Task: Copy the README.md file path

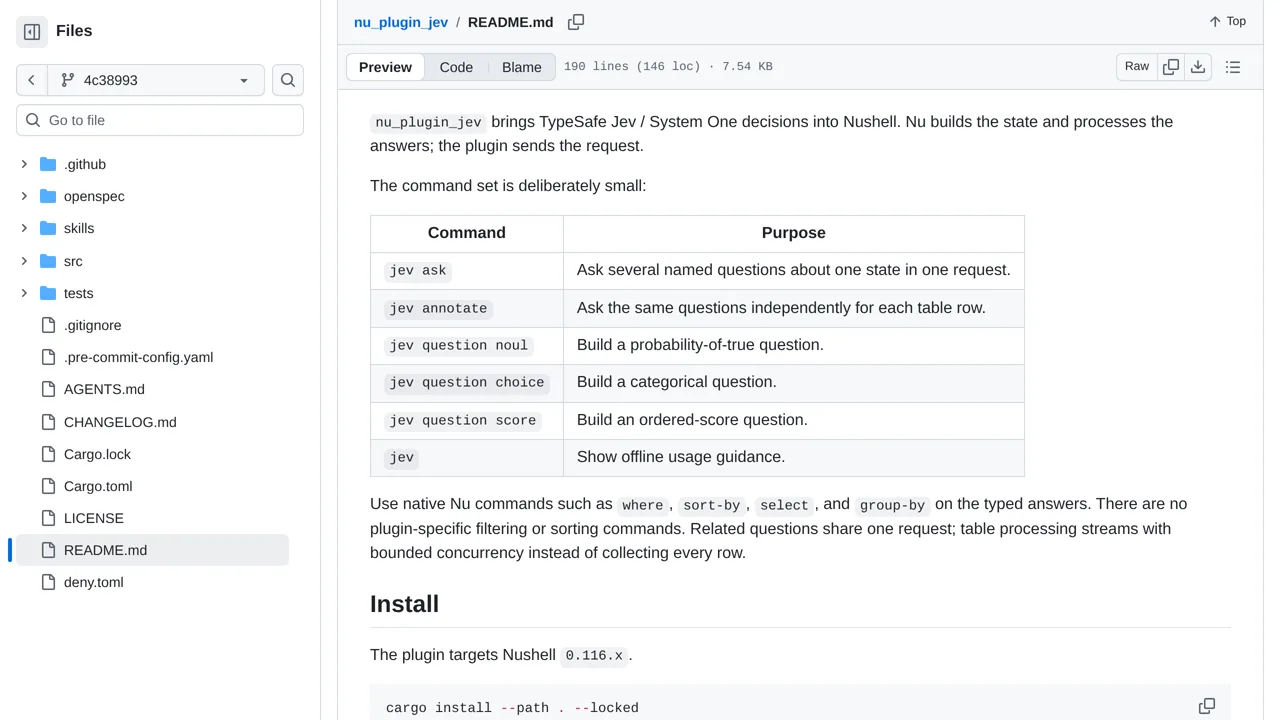Action: point(576,22)
